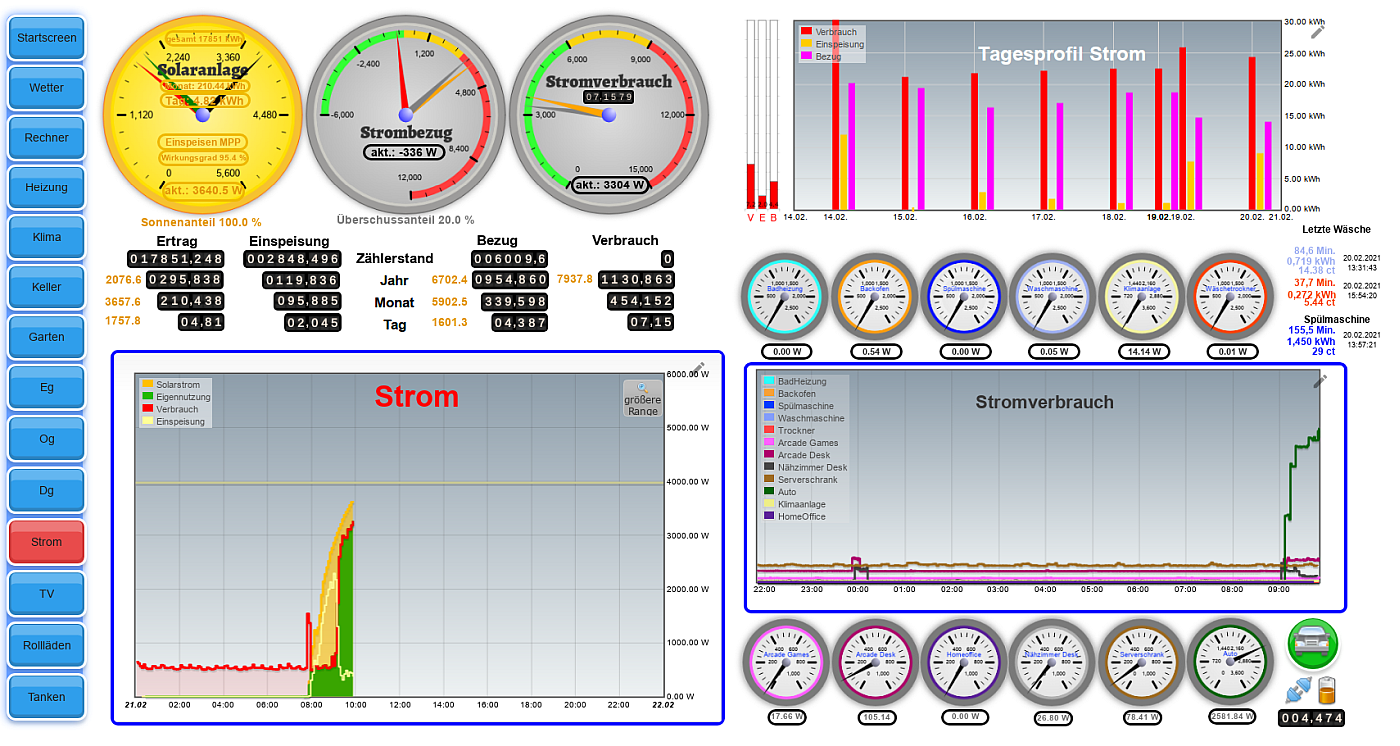Click yellow Einspeisung swatch in Tagesprofil legend
Screen dimensions: 1400x746
point(807,45)
